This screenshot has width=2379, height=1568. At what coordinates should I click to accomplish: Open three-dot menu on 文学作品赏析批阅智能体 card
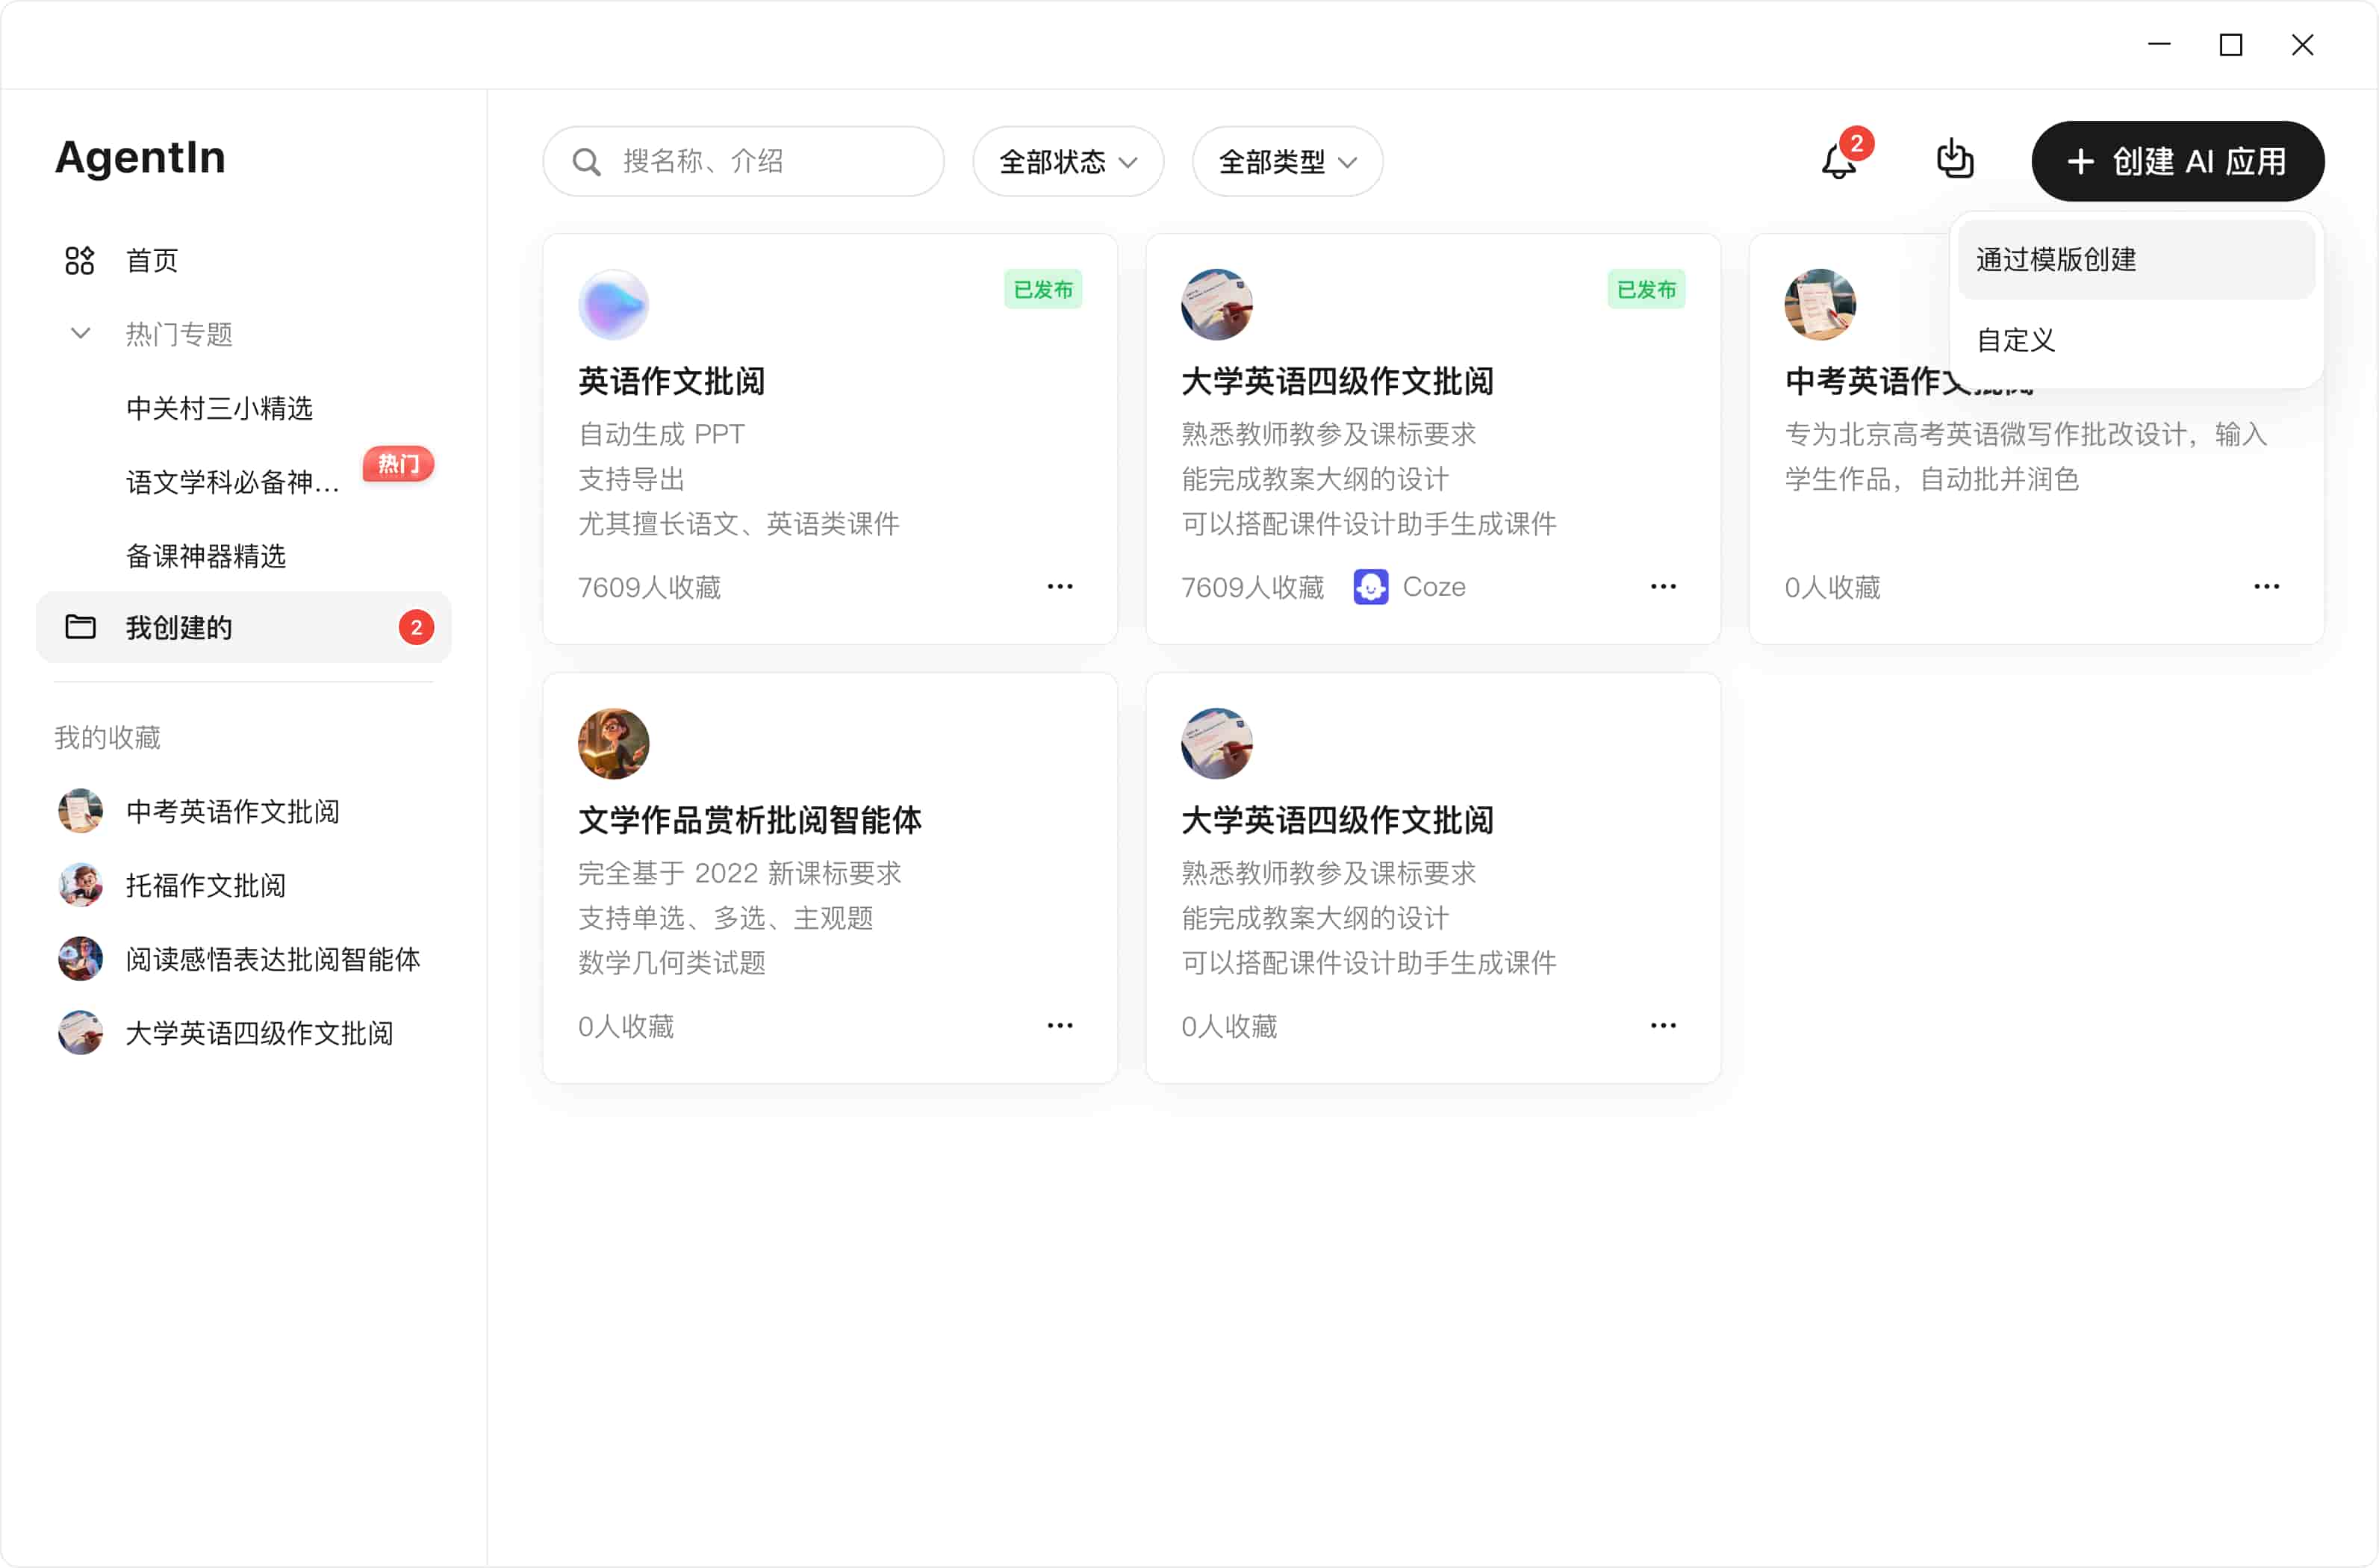click(1060, 1026)
